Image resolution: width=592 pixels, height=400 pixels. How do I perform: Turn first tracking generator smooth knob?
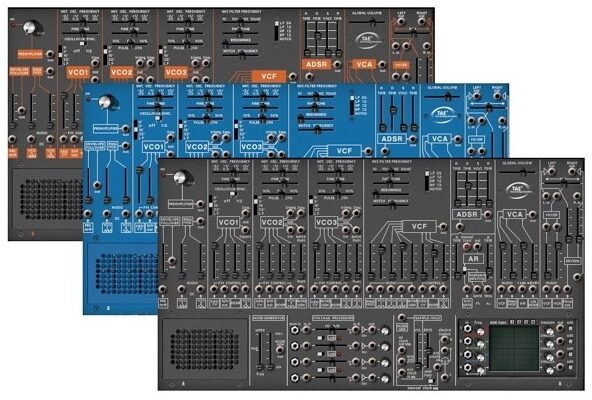point(550,332)
